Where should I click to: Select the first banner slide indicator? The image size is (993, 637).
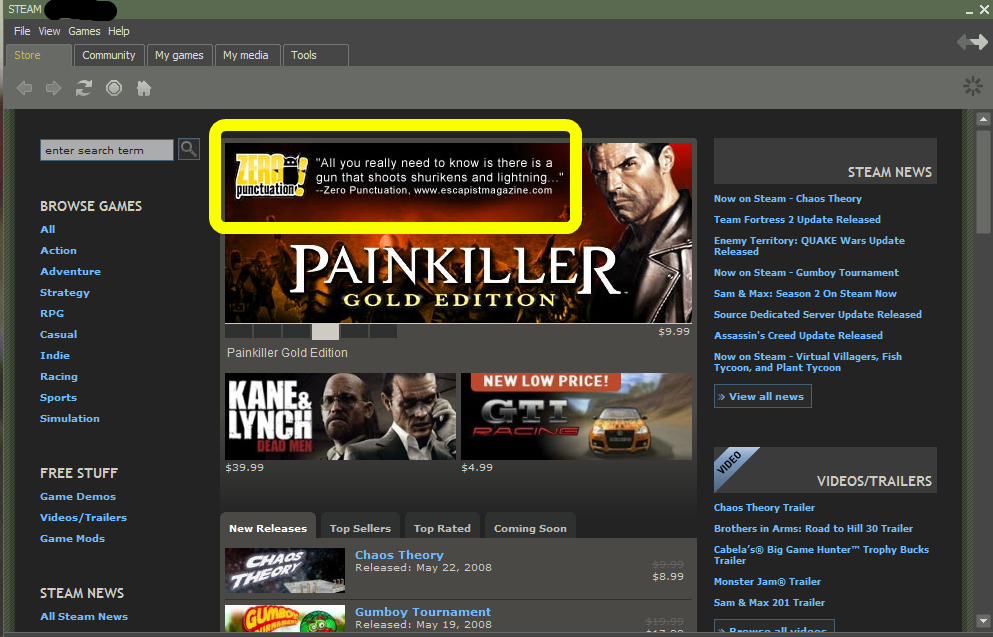click(239, 331)
